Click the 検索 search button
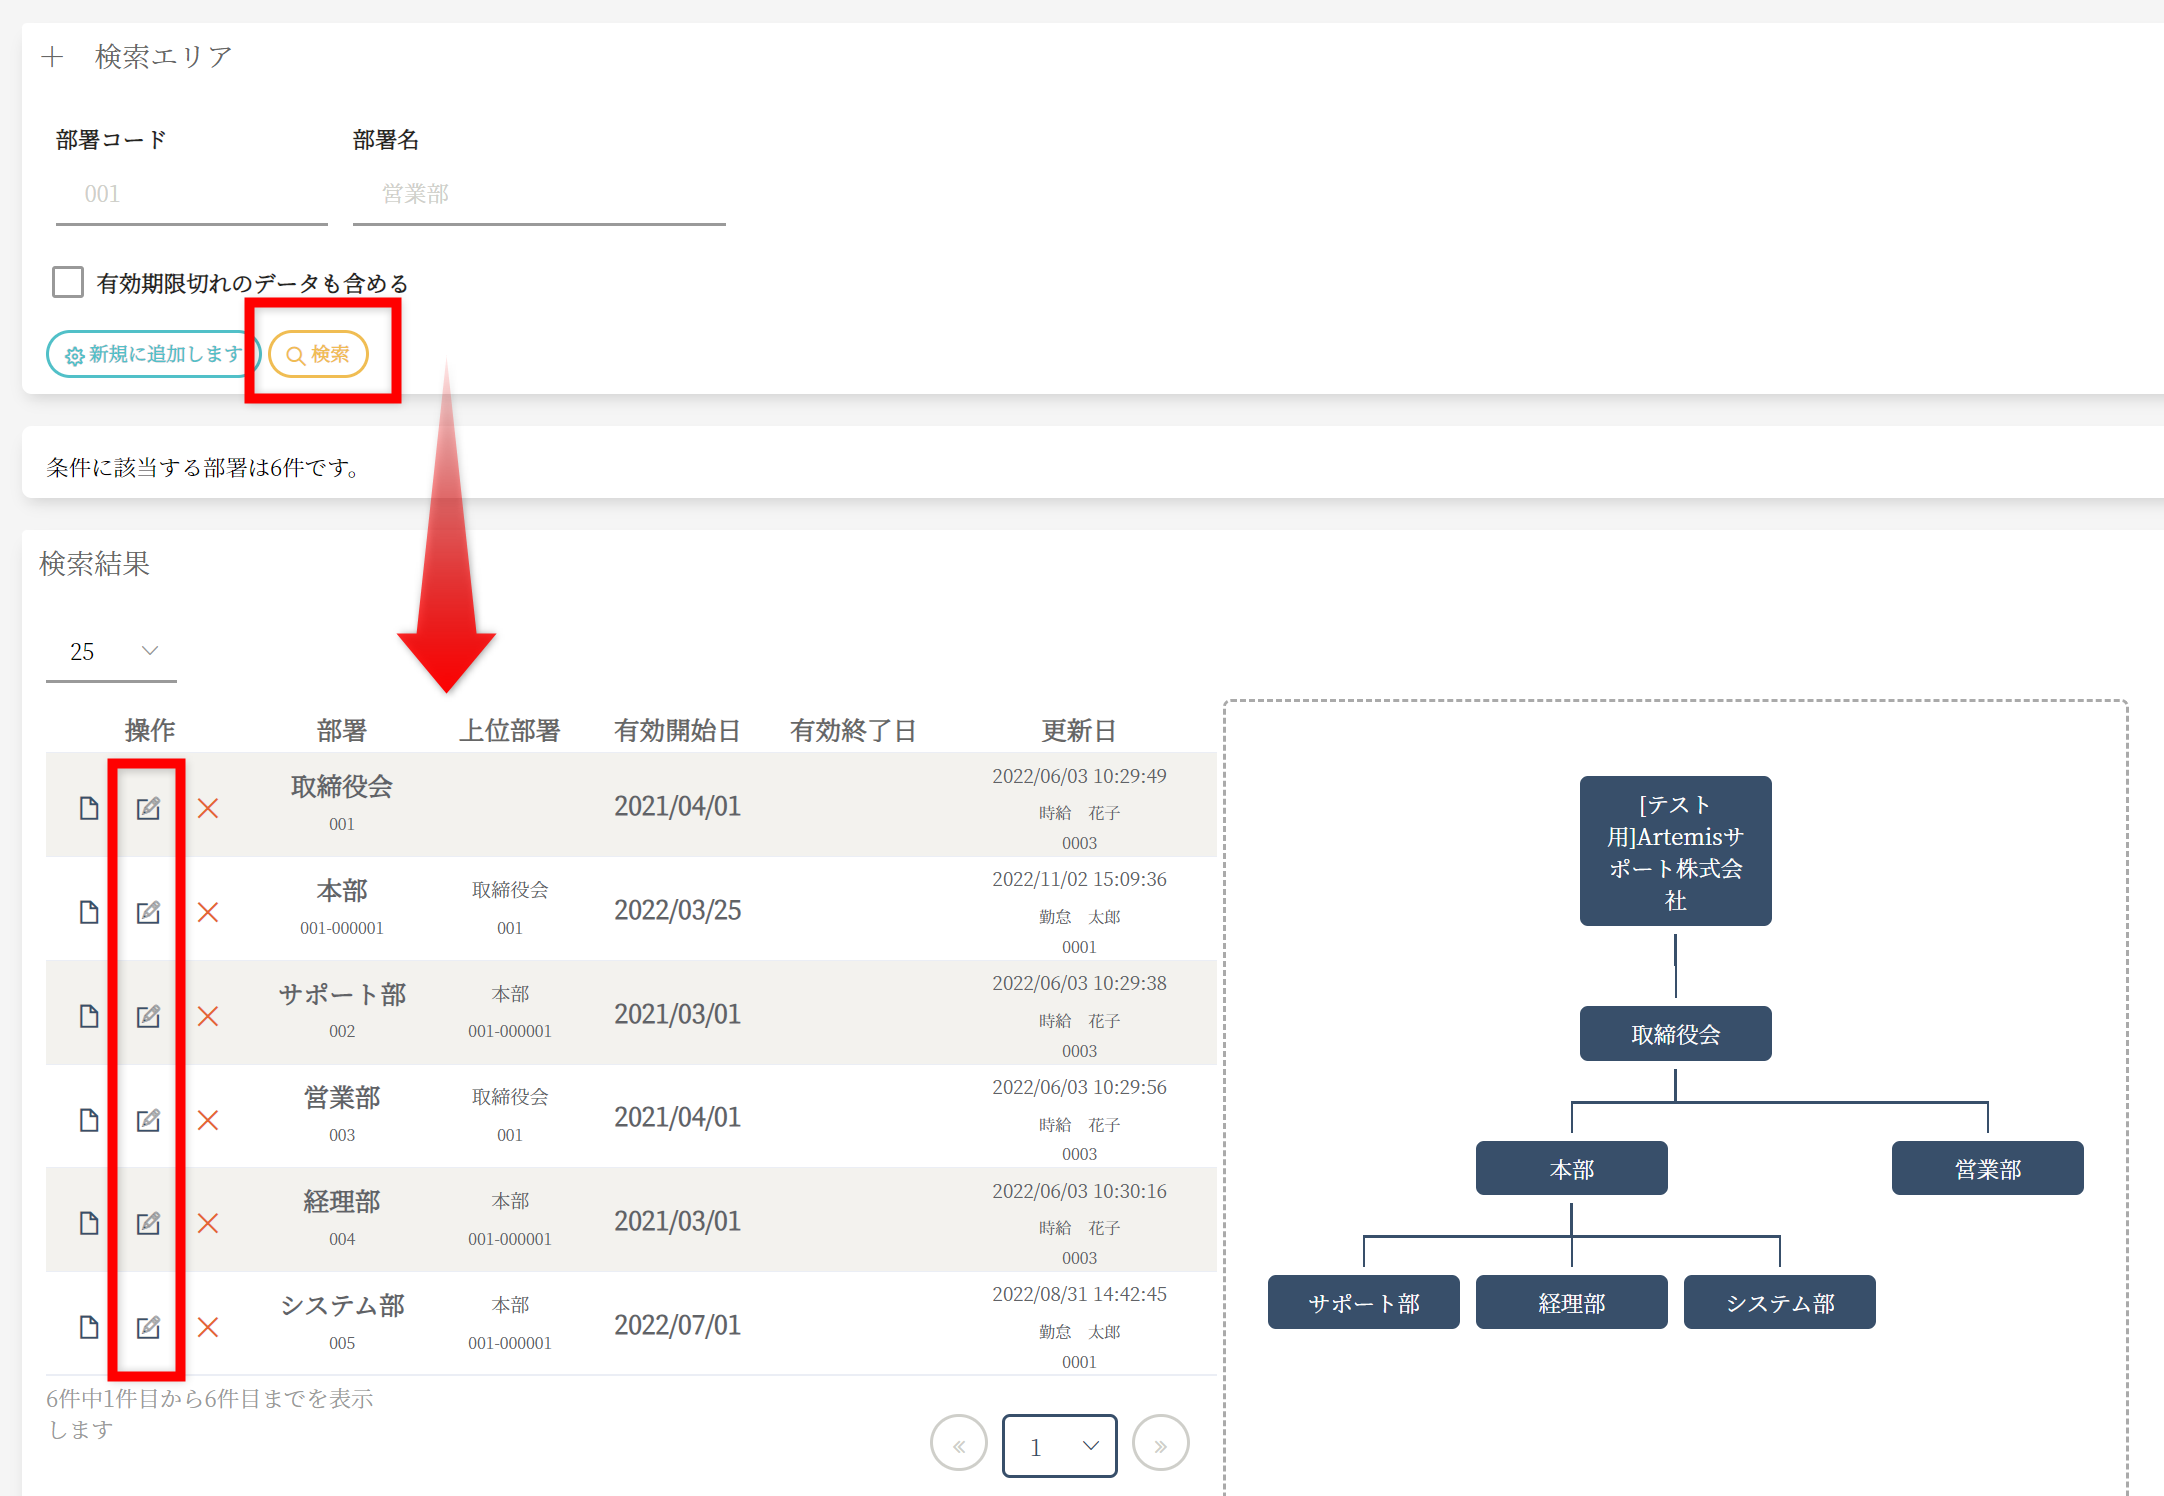 point(318,354)
